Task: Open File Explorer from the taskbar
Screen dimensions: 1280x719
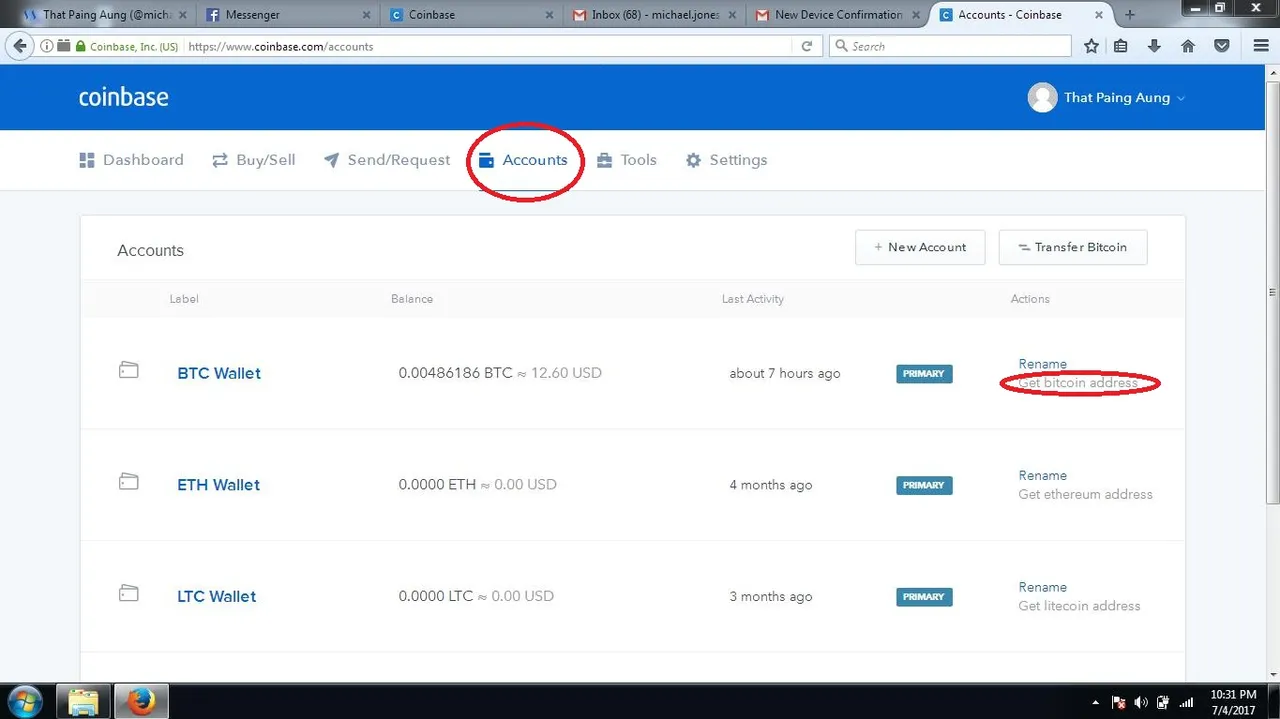Action: pos(84,701)
